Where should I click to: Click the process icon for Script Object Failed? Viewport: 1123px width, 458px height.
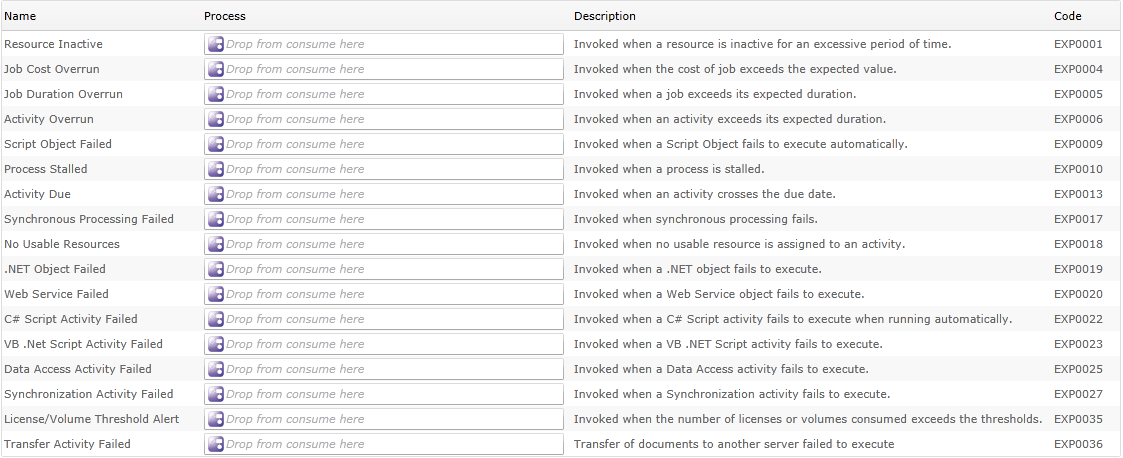pos(215,144)
